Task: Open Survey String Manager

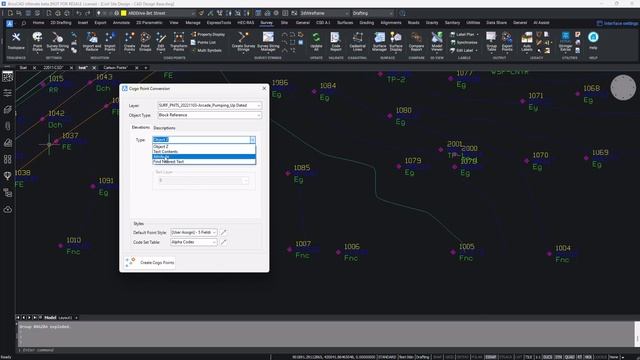Action: [x=268, y=42]
